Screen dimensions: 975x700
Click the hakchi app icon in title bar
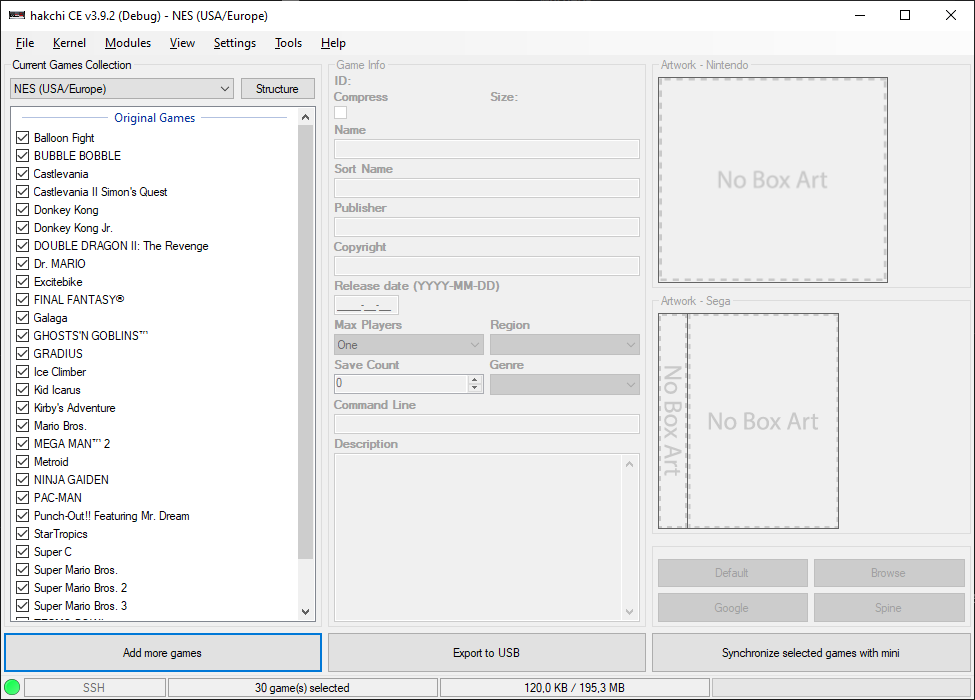[x=17, y=16]
